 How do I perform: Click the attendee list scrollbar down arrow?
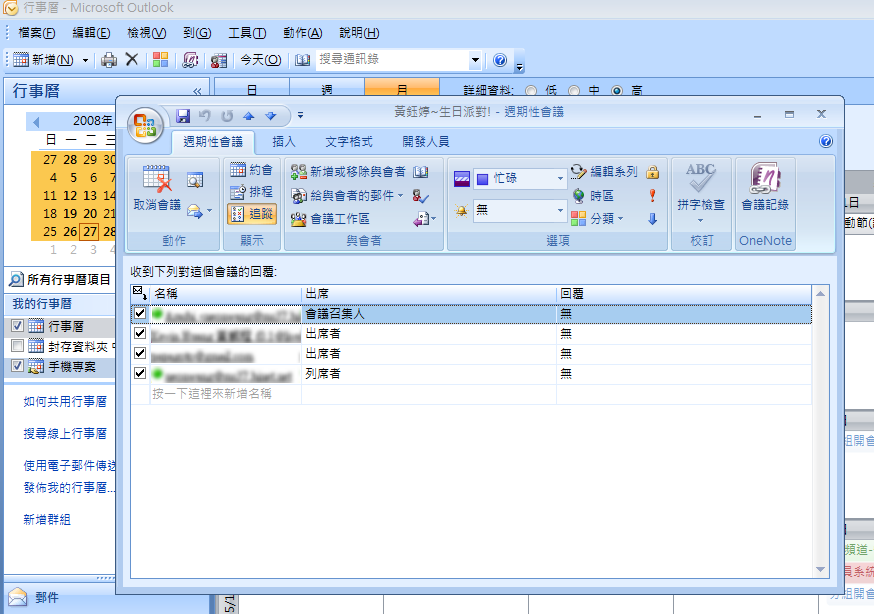pyautogui.click(x=820, y=569)
